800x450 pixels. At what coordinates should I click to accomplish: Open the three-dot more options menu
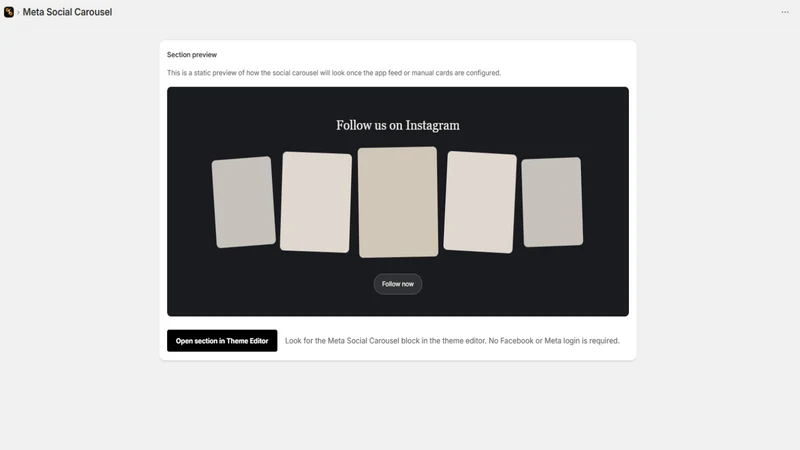coord(785,12)
